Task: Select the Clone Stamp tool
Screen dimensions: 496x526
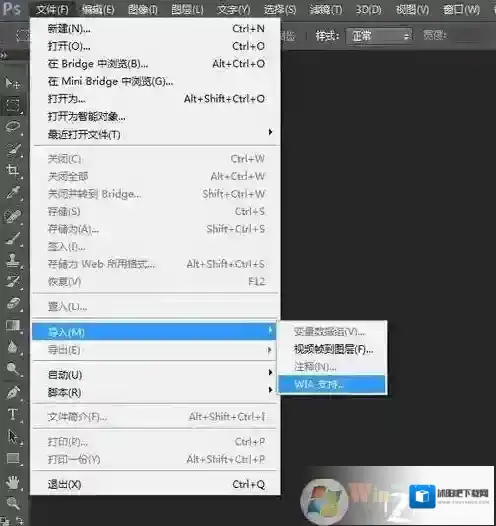Action: pos(13,260)
